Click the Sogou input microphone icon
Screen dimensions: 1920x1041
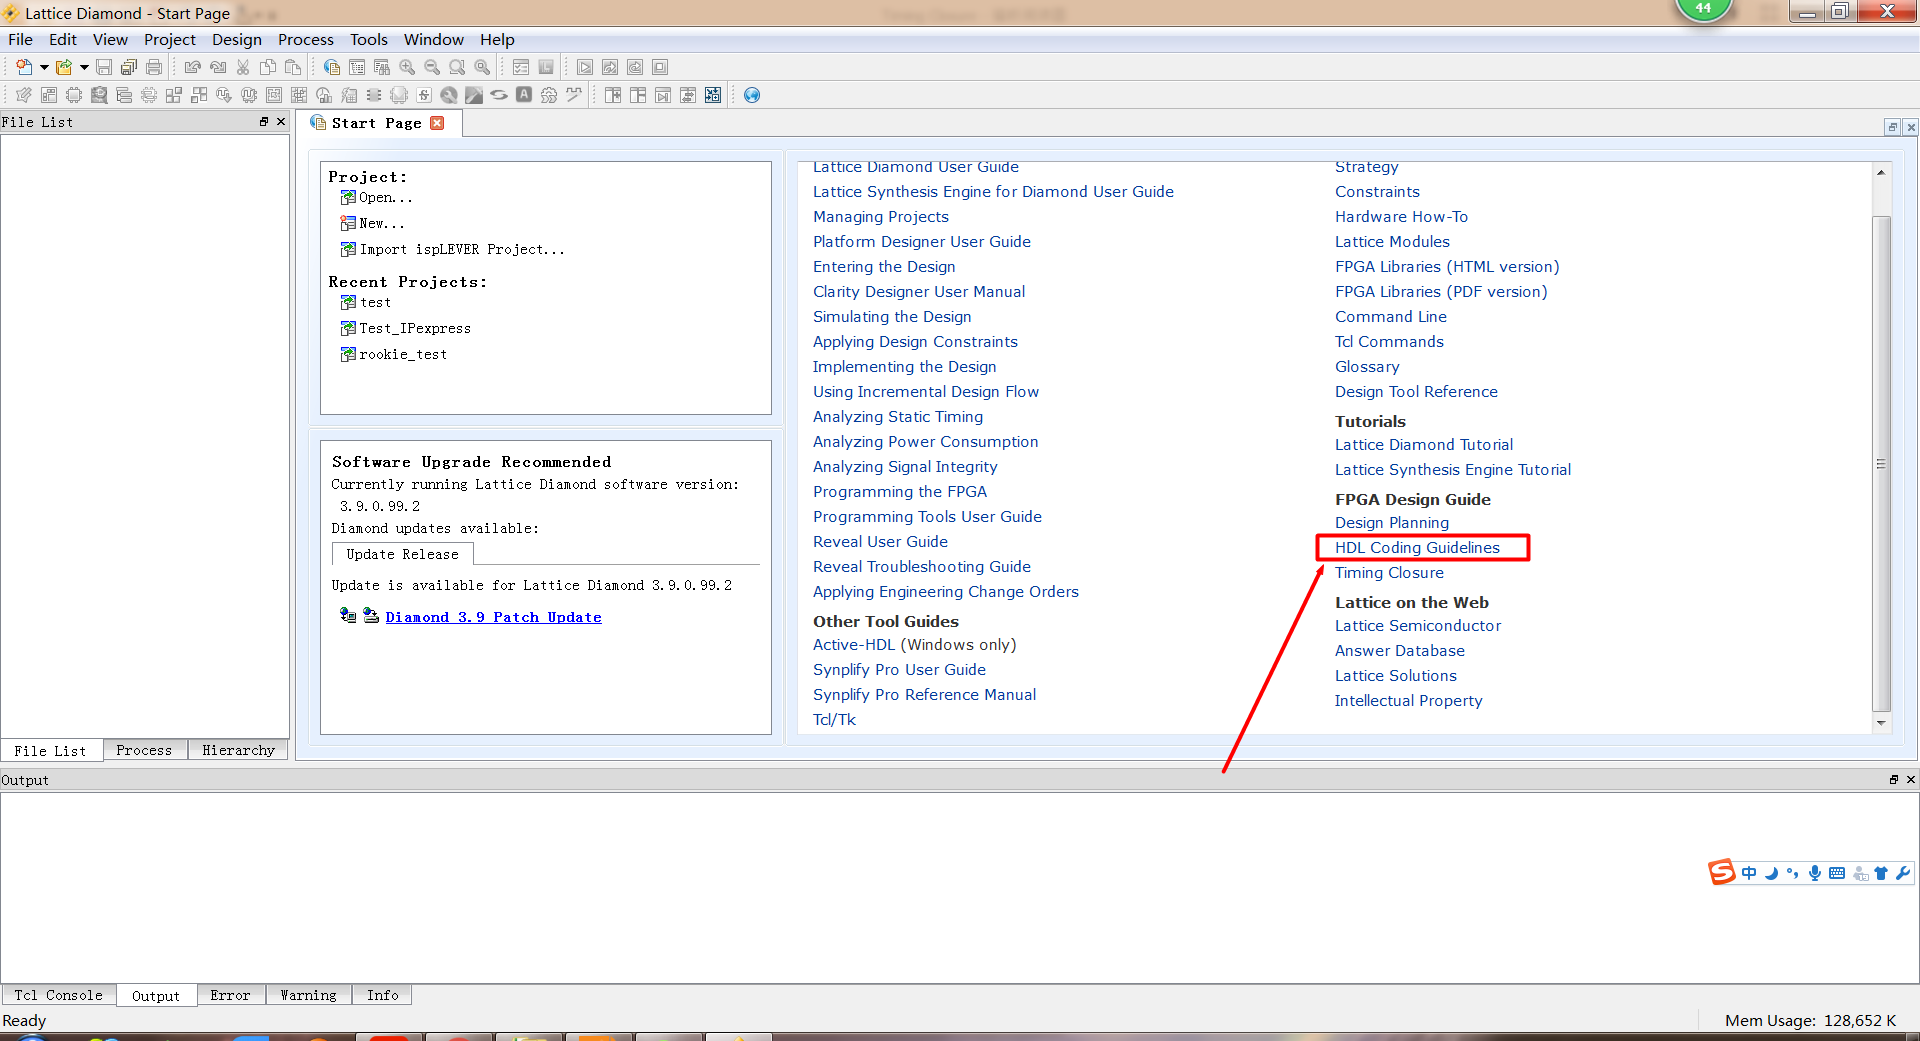[x=1814, y=873]
